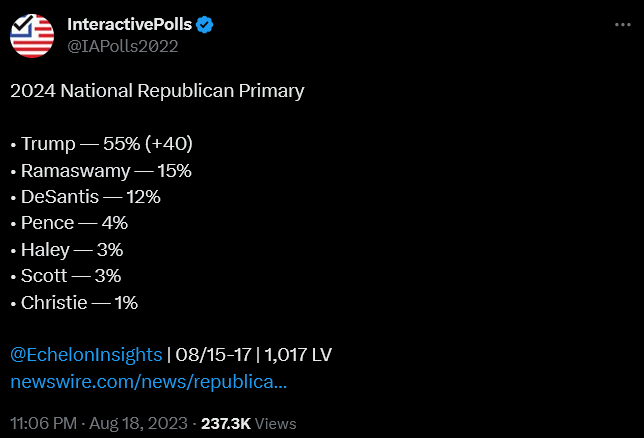The height and width of the screenshot is (438, 644).
Task: Click the Trump 55% (+40) line
Action: pyautogui.click(x=102, y=144)
